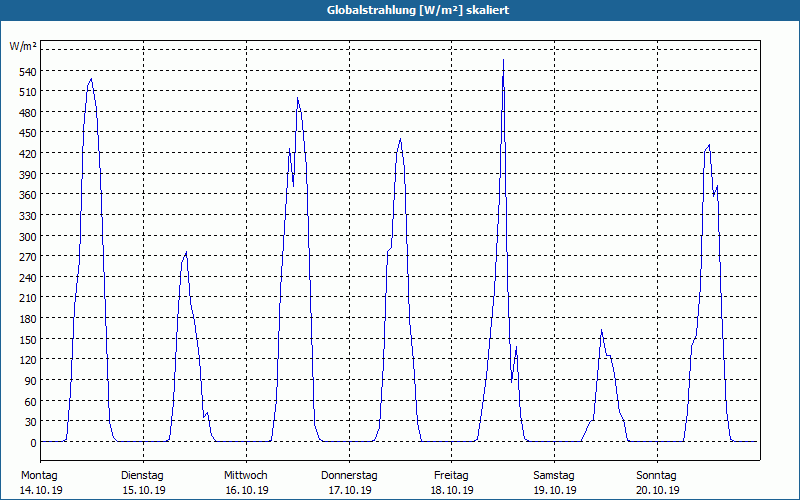The width and height of the screenshot is (800, 500).
Task: Click the Saturday curve's low peak
Action: [602, 331]
